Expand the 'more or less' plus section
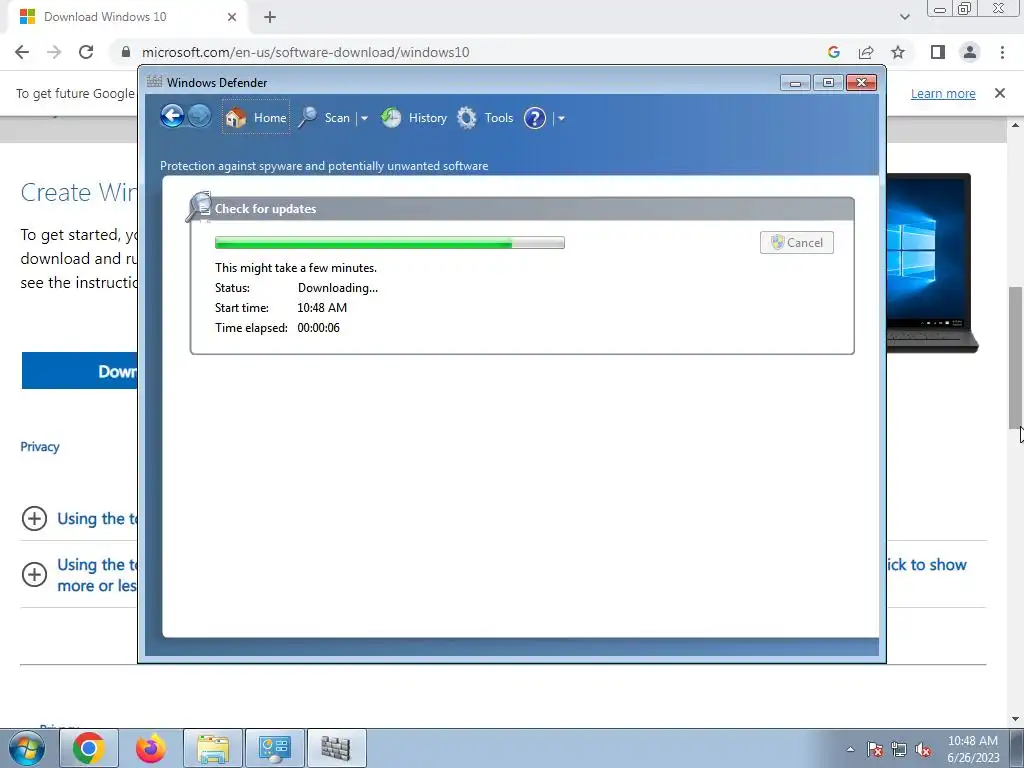Viewport: 1024px width, 768px height. click(x=35, y=575)
